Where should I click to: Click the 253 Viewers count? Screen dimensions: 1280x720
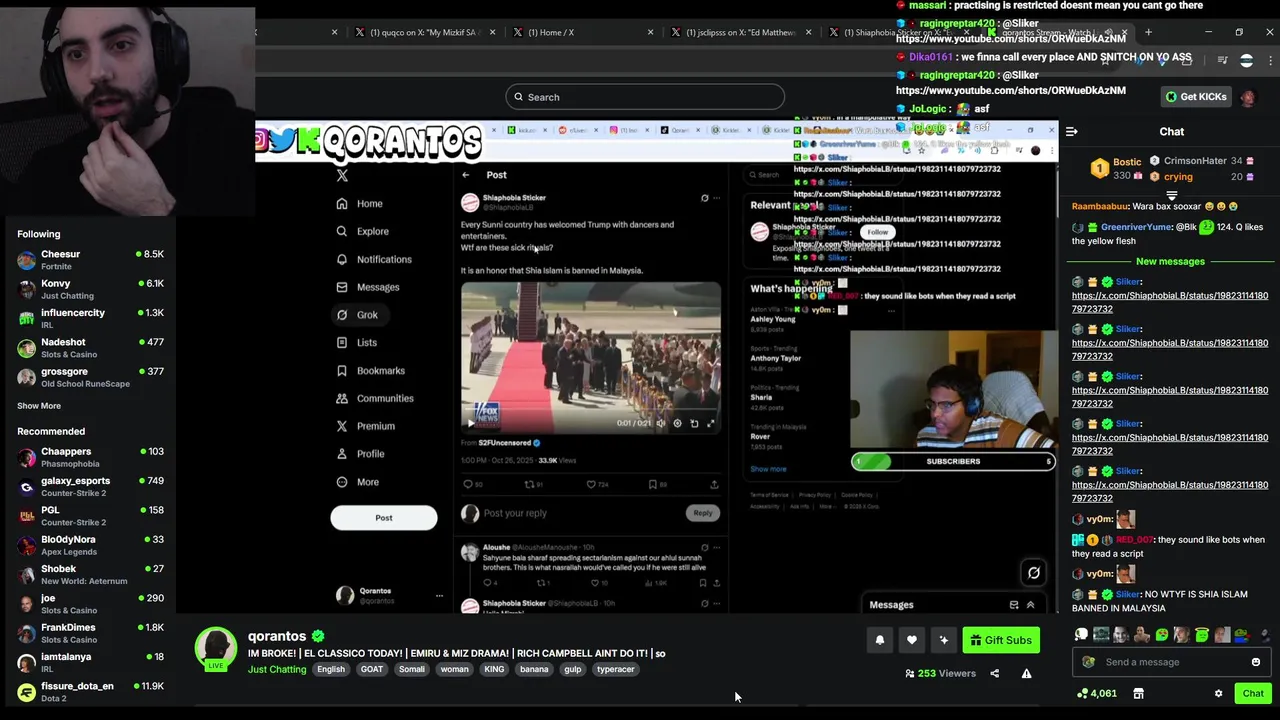coord(940,673)
